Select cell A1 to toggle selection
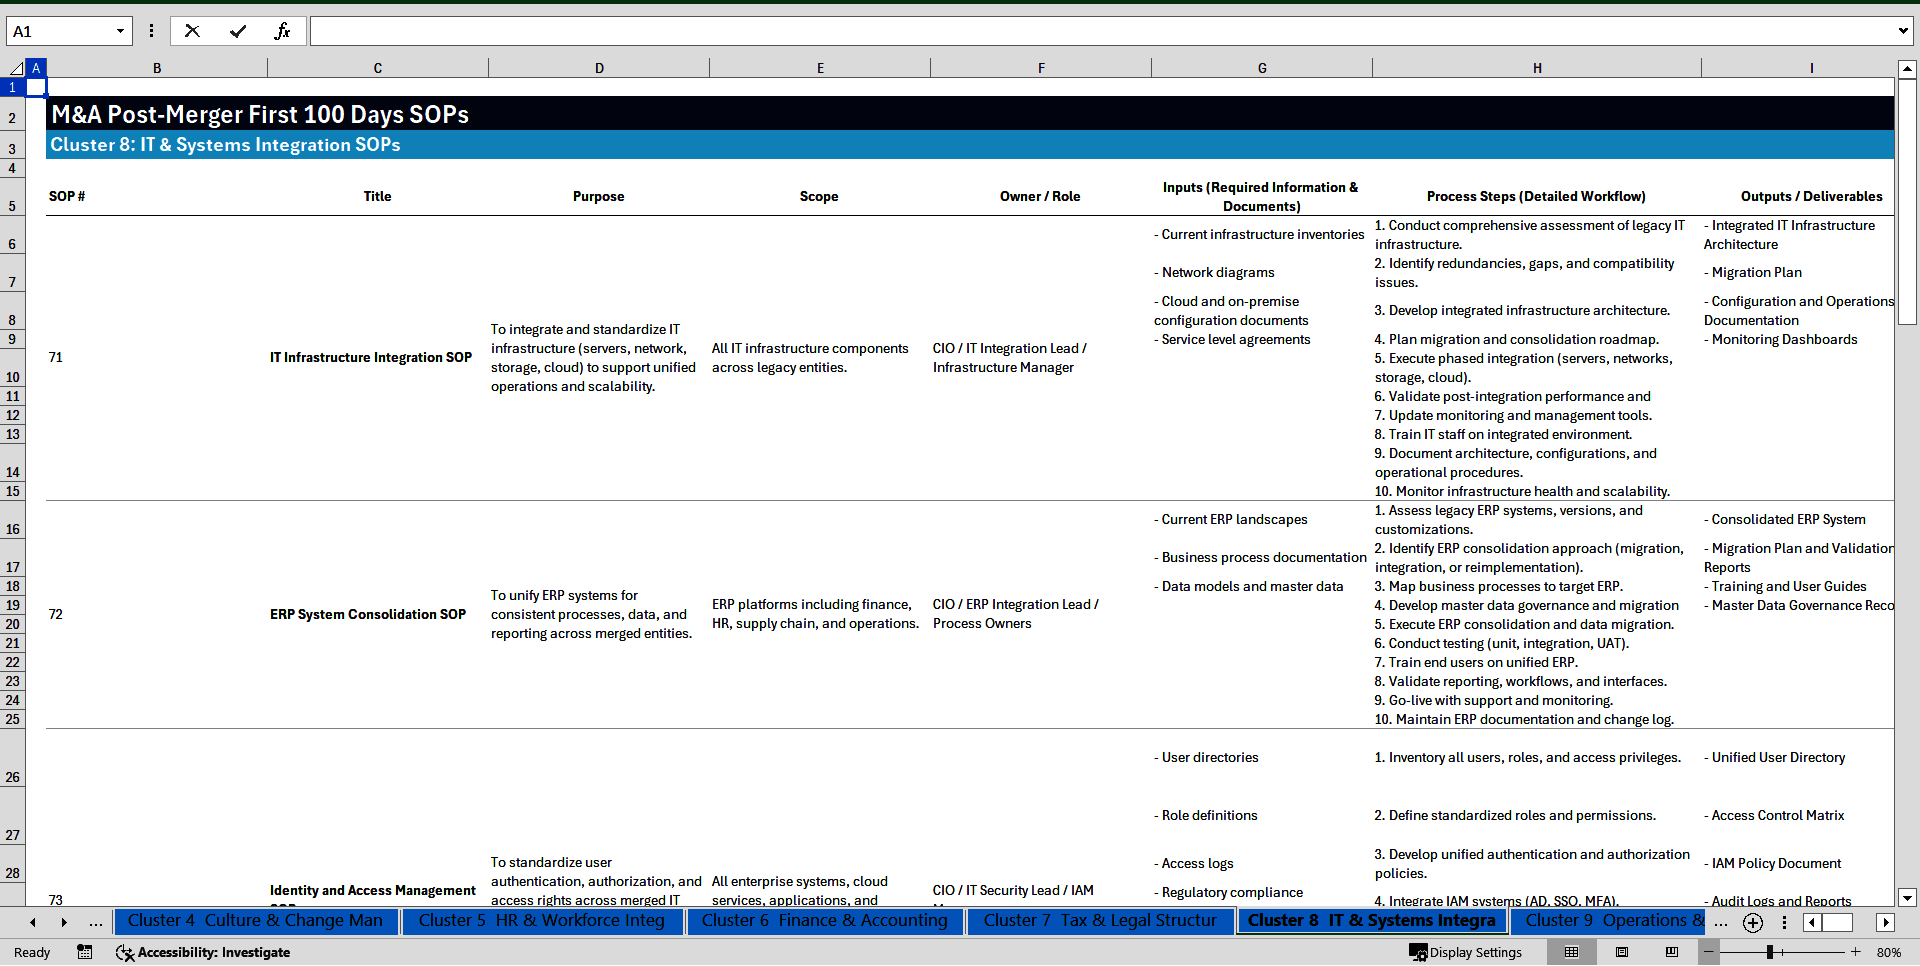Screen dimensions: 1920x966 (x=36, y=87)
